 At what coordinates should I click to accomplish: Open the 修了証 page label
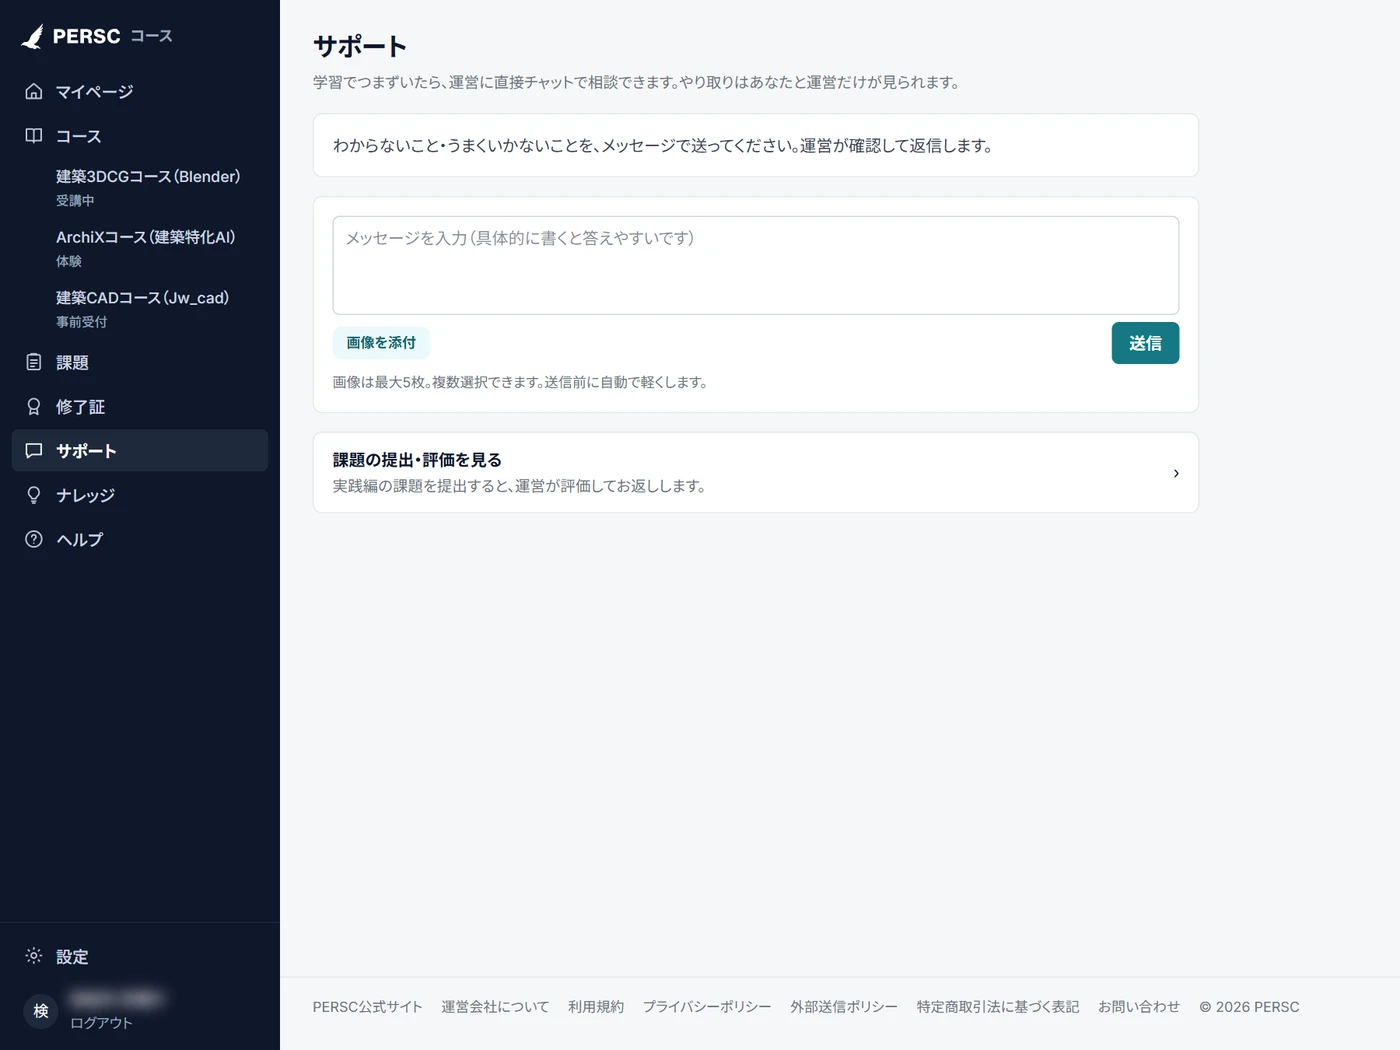[80, 407]
